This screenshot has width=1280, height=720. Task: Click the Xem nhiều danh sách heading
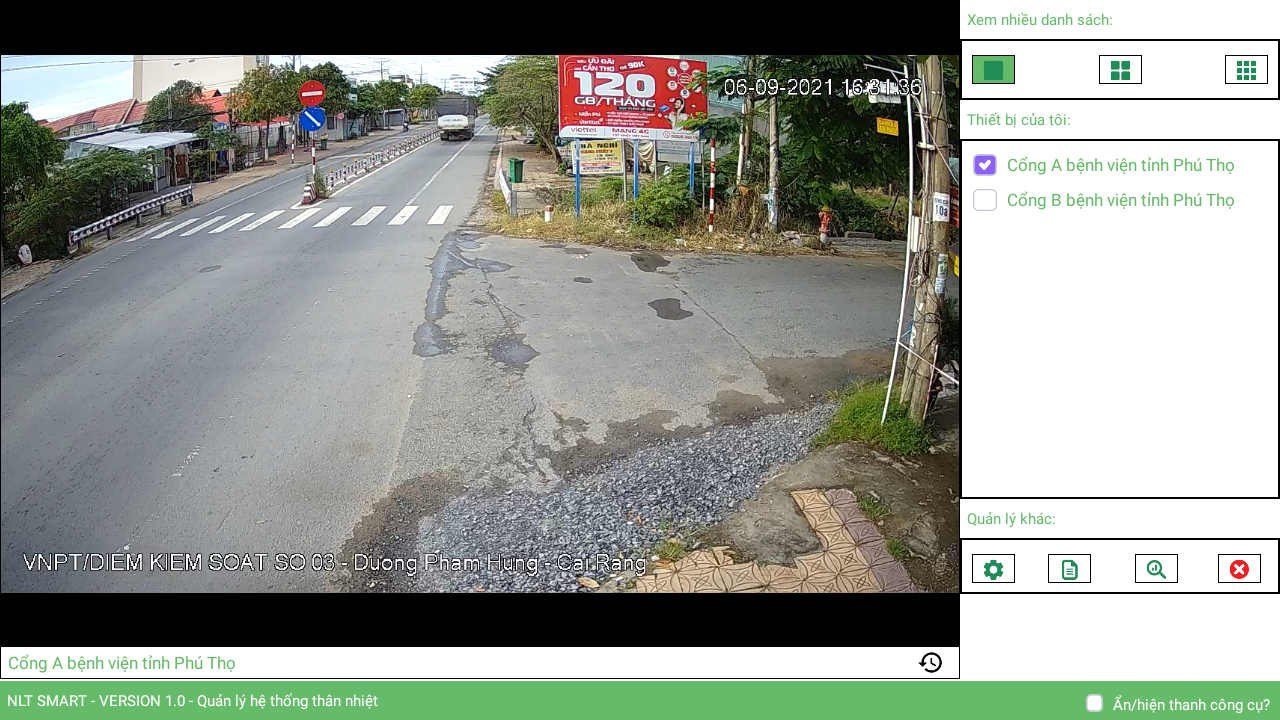click(1039, 20)
